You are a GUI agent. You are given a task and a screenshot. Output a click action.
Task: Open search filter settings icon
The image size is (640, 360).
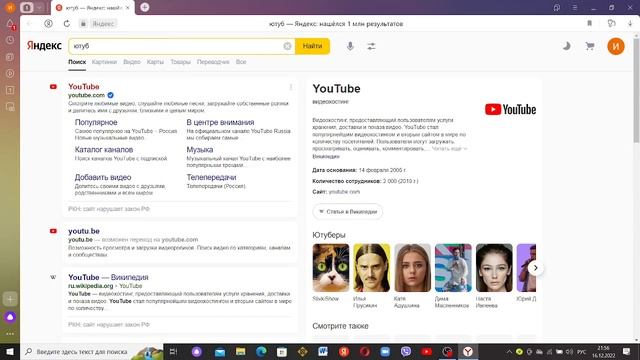[371, 46]
